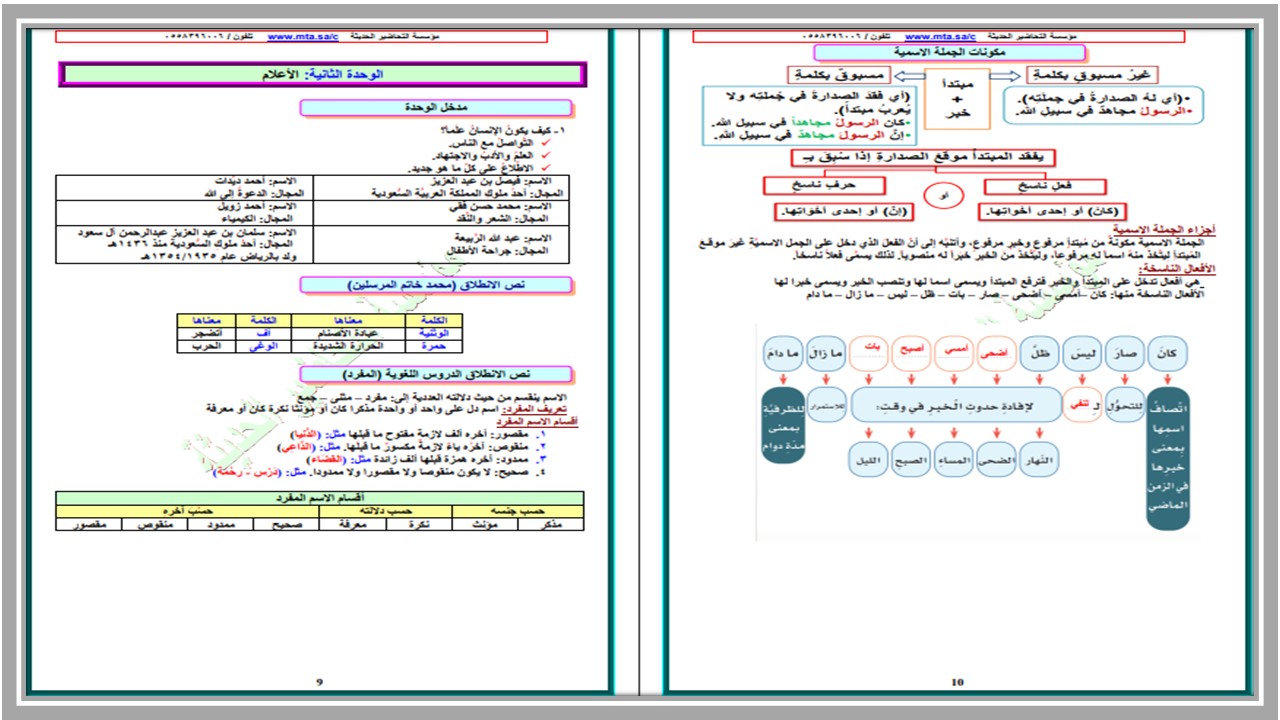Click the green table header 'أقسام الاسم المفرد'
The image size is (1280, 720).
pyautogui.click(x=321, y=498)
